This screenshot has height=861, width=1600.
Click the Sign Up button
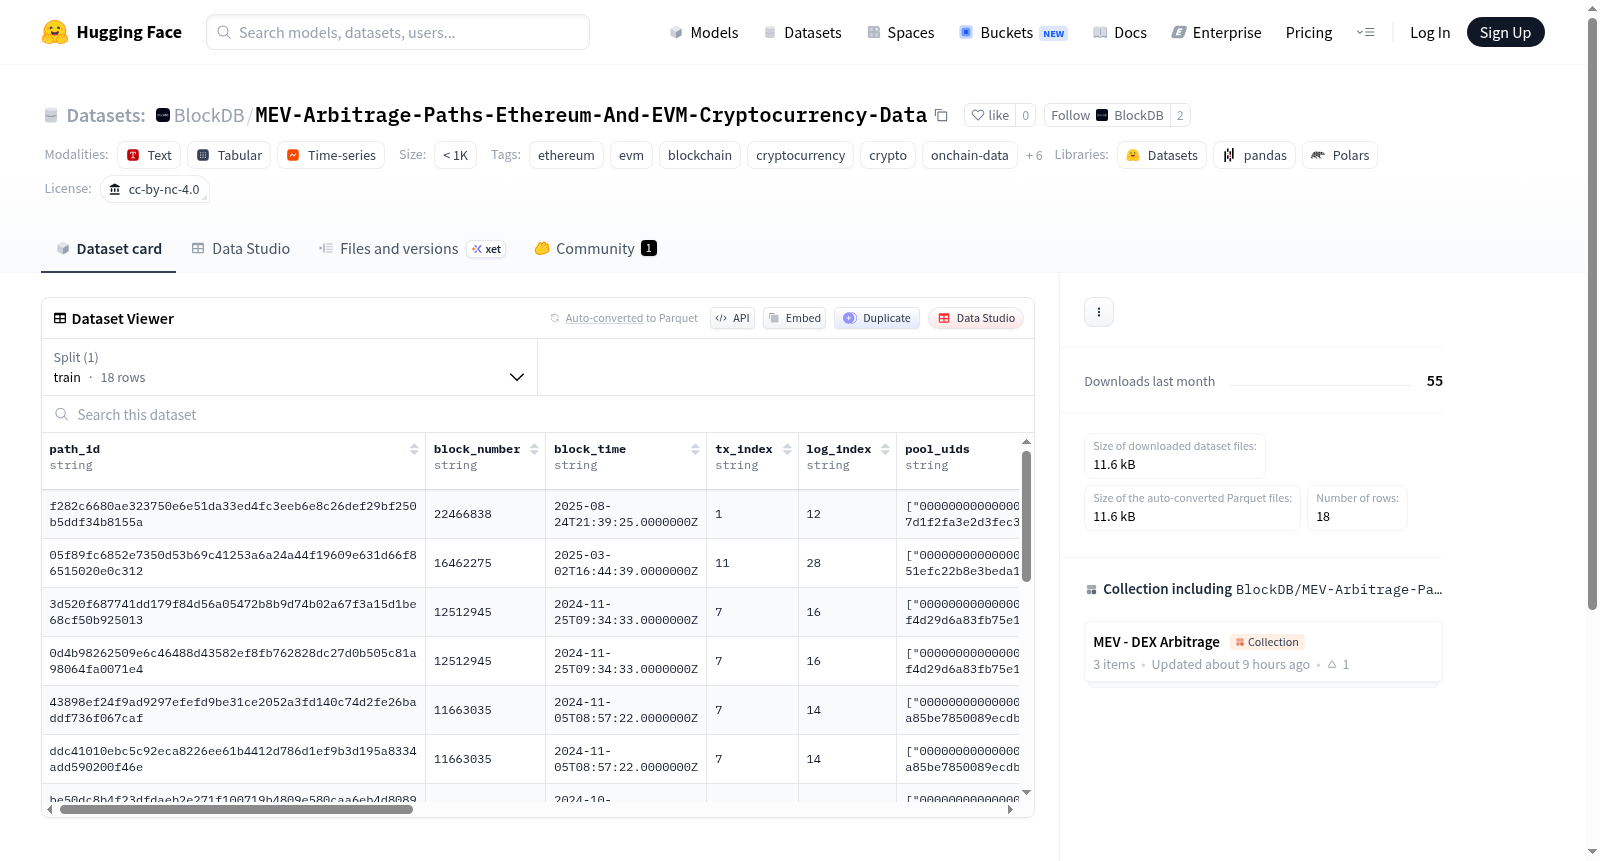click(x=1505, y=32)
